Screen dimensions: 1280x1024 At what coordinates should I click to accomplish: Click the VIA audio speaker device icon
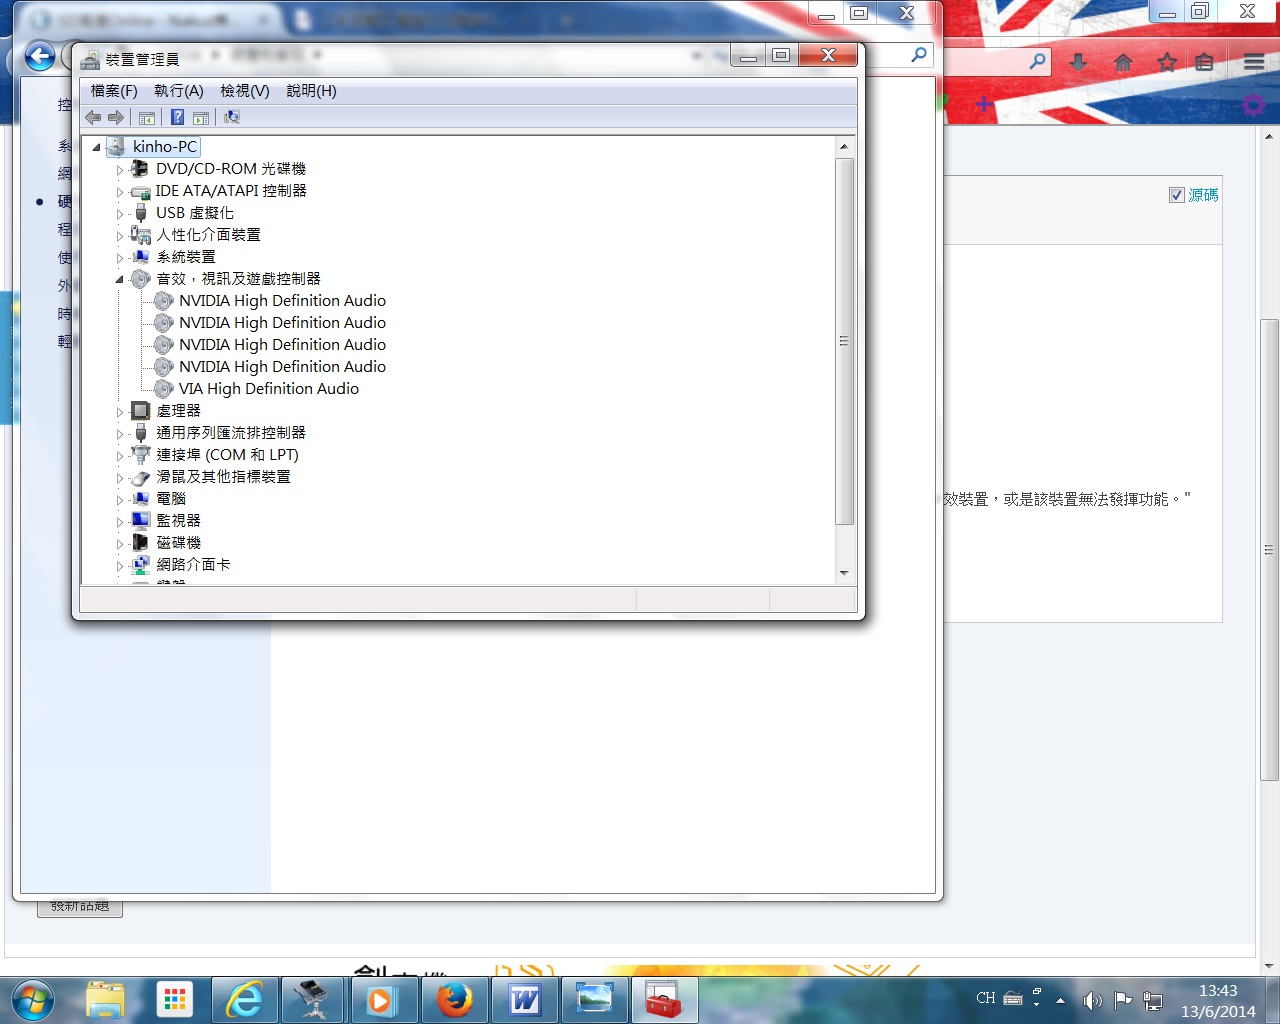164,389
